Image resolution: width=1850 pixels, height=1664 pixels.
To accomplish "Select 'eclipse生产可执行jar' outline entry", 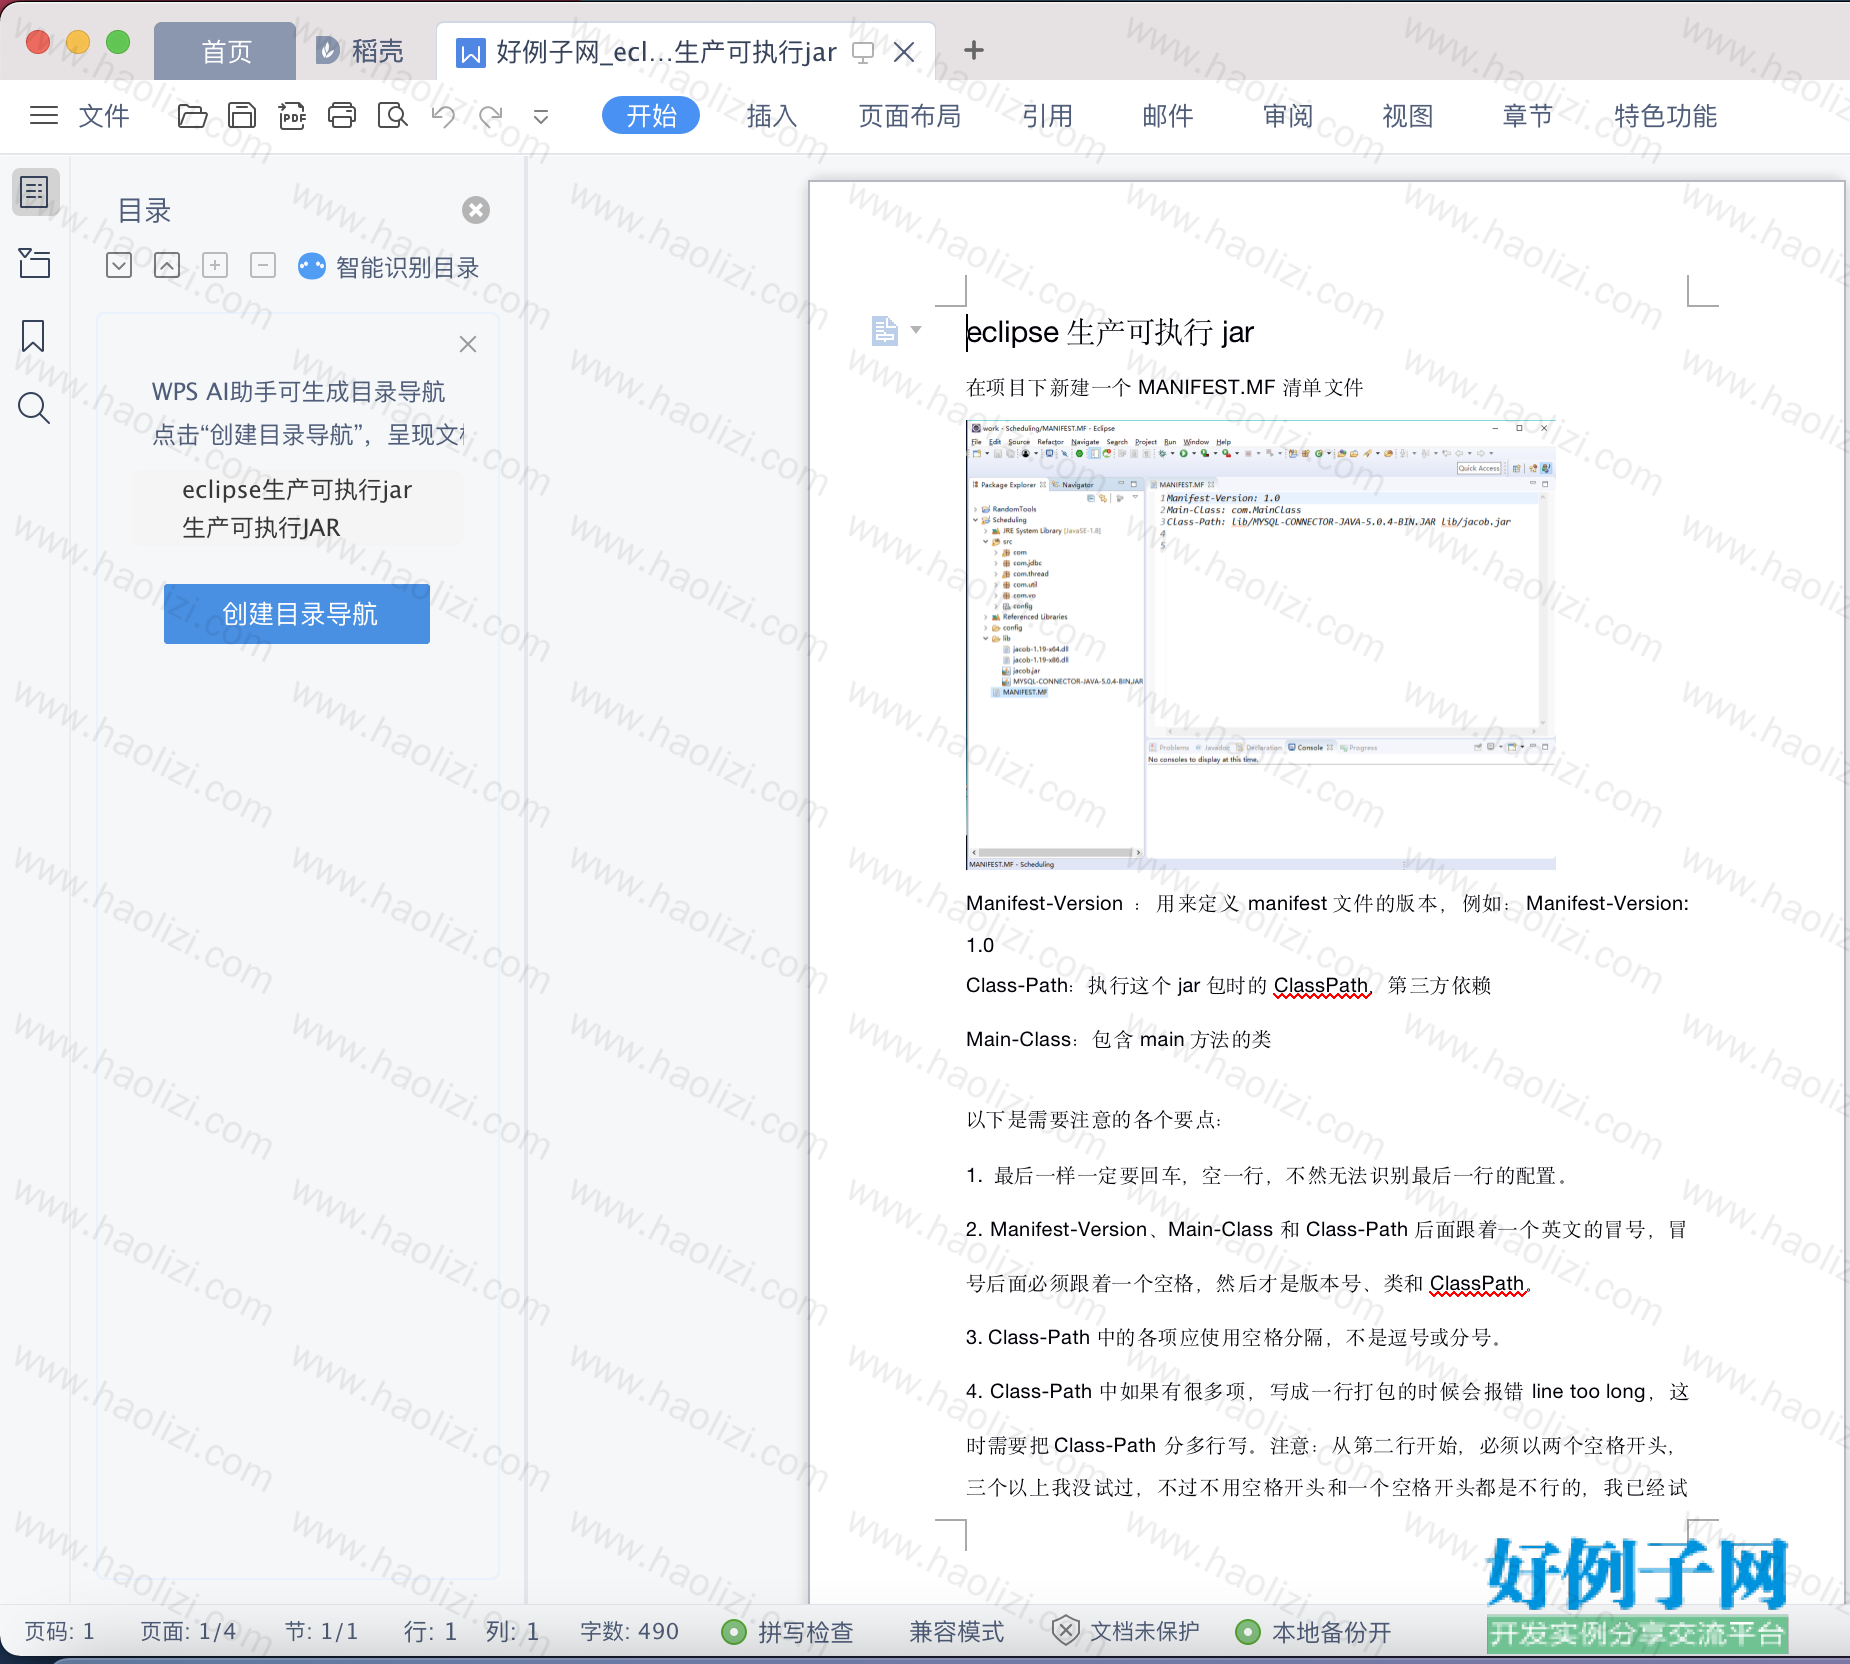I will (x=297, y=489).
